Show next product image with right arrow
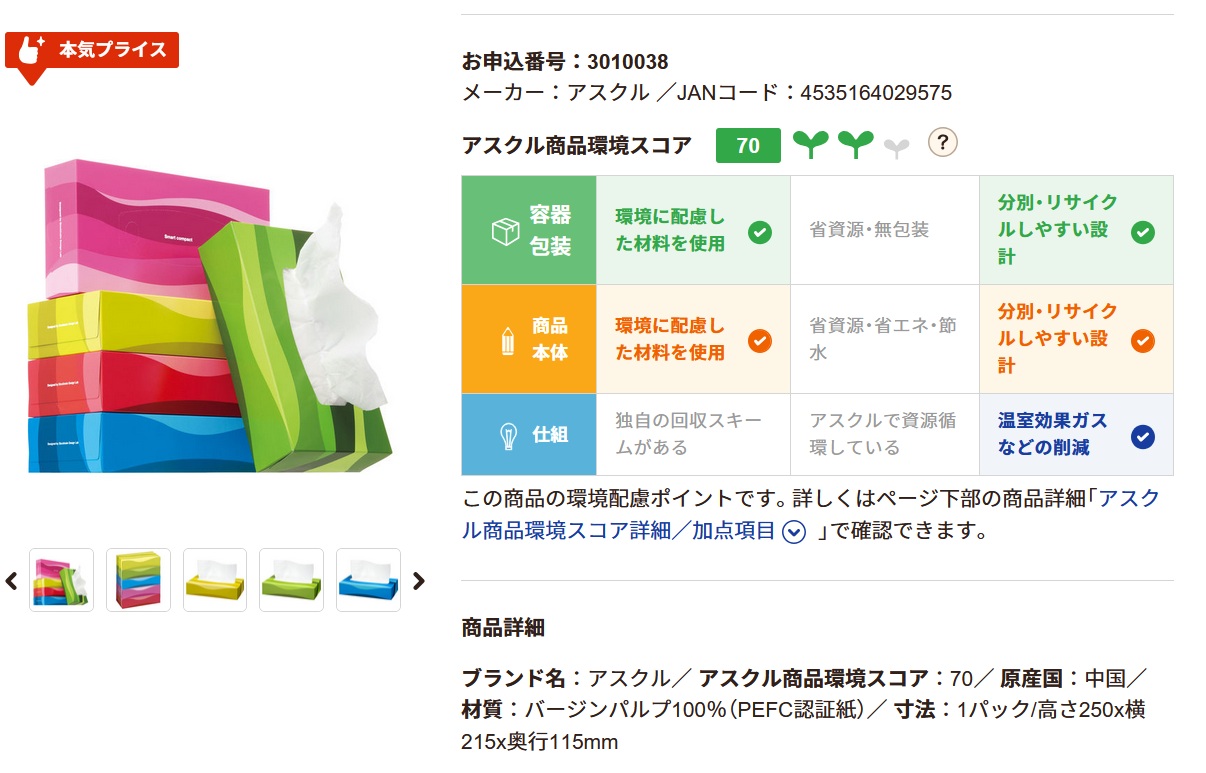Viewport: 1206px width, 773px height. 420,580
